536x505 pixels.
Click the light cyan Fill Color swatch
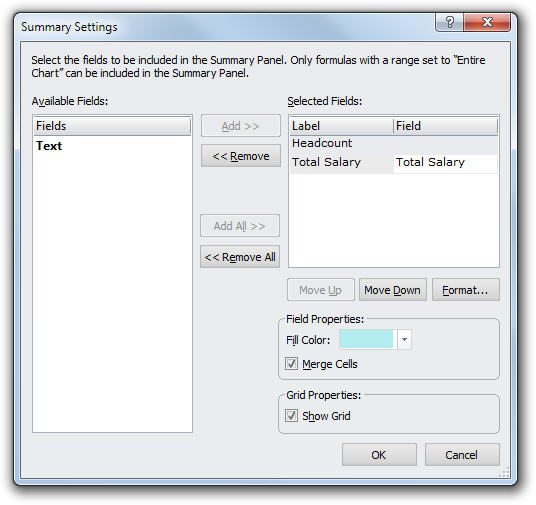point(366,339)
